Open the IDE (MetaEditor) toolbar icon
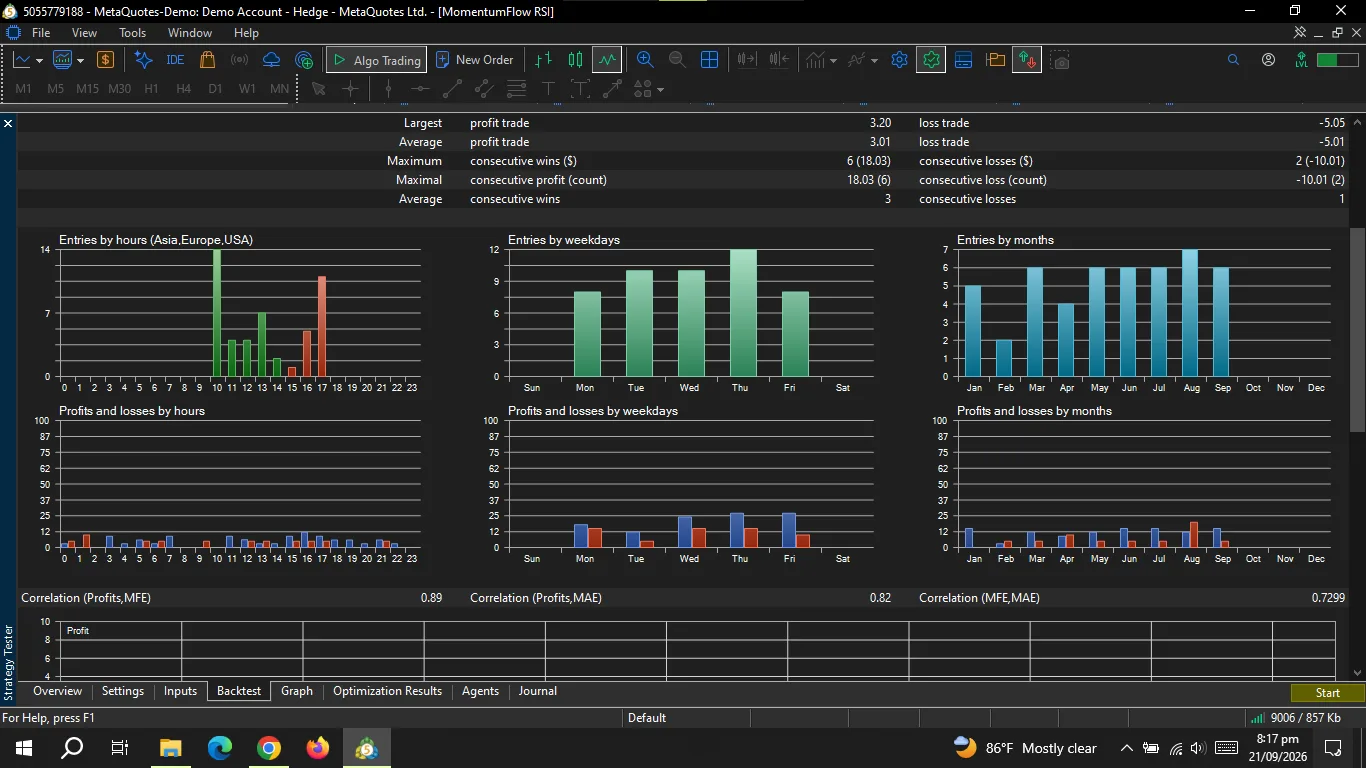 point(175,60)
